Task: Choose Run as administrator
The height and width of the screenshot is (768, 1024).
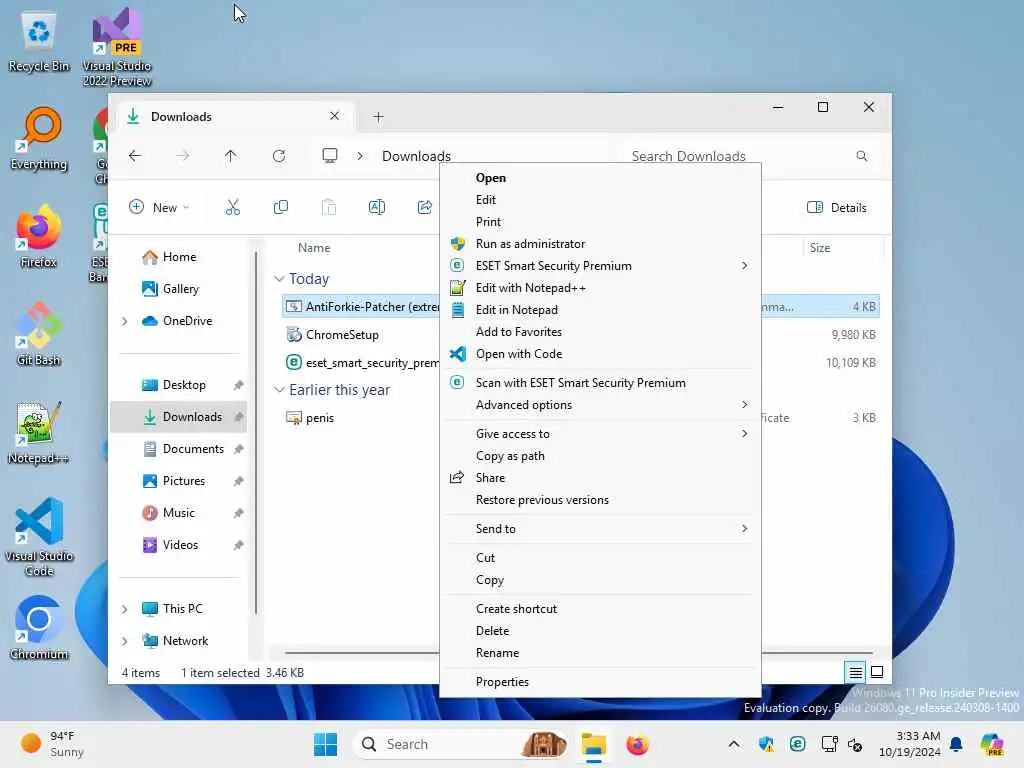Action: pyautogui.click(x=600, y=244)
